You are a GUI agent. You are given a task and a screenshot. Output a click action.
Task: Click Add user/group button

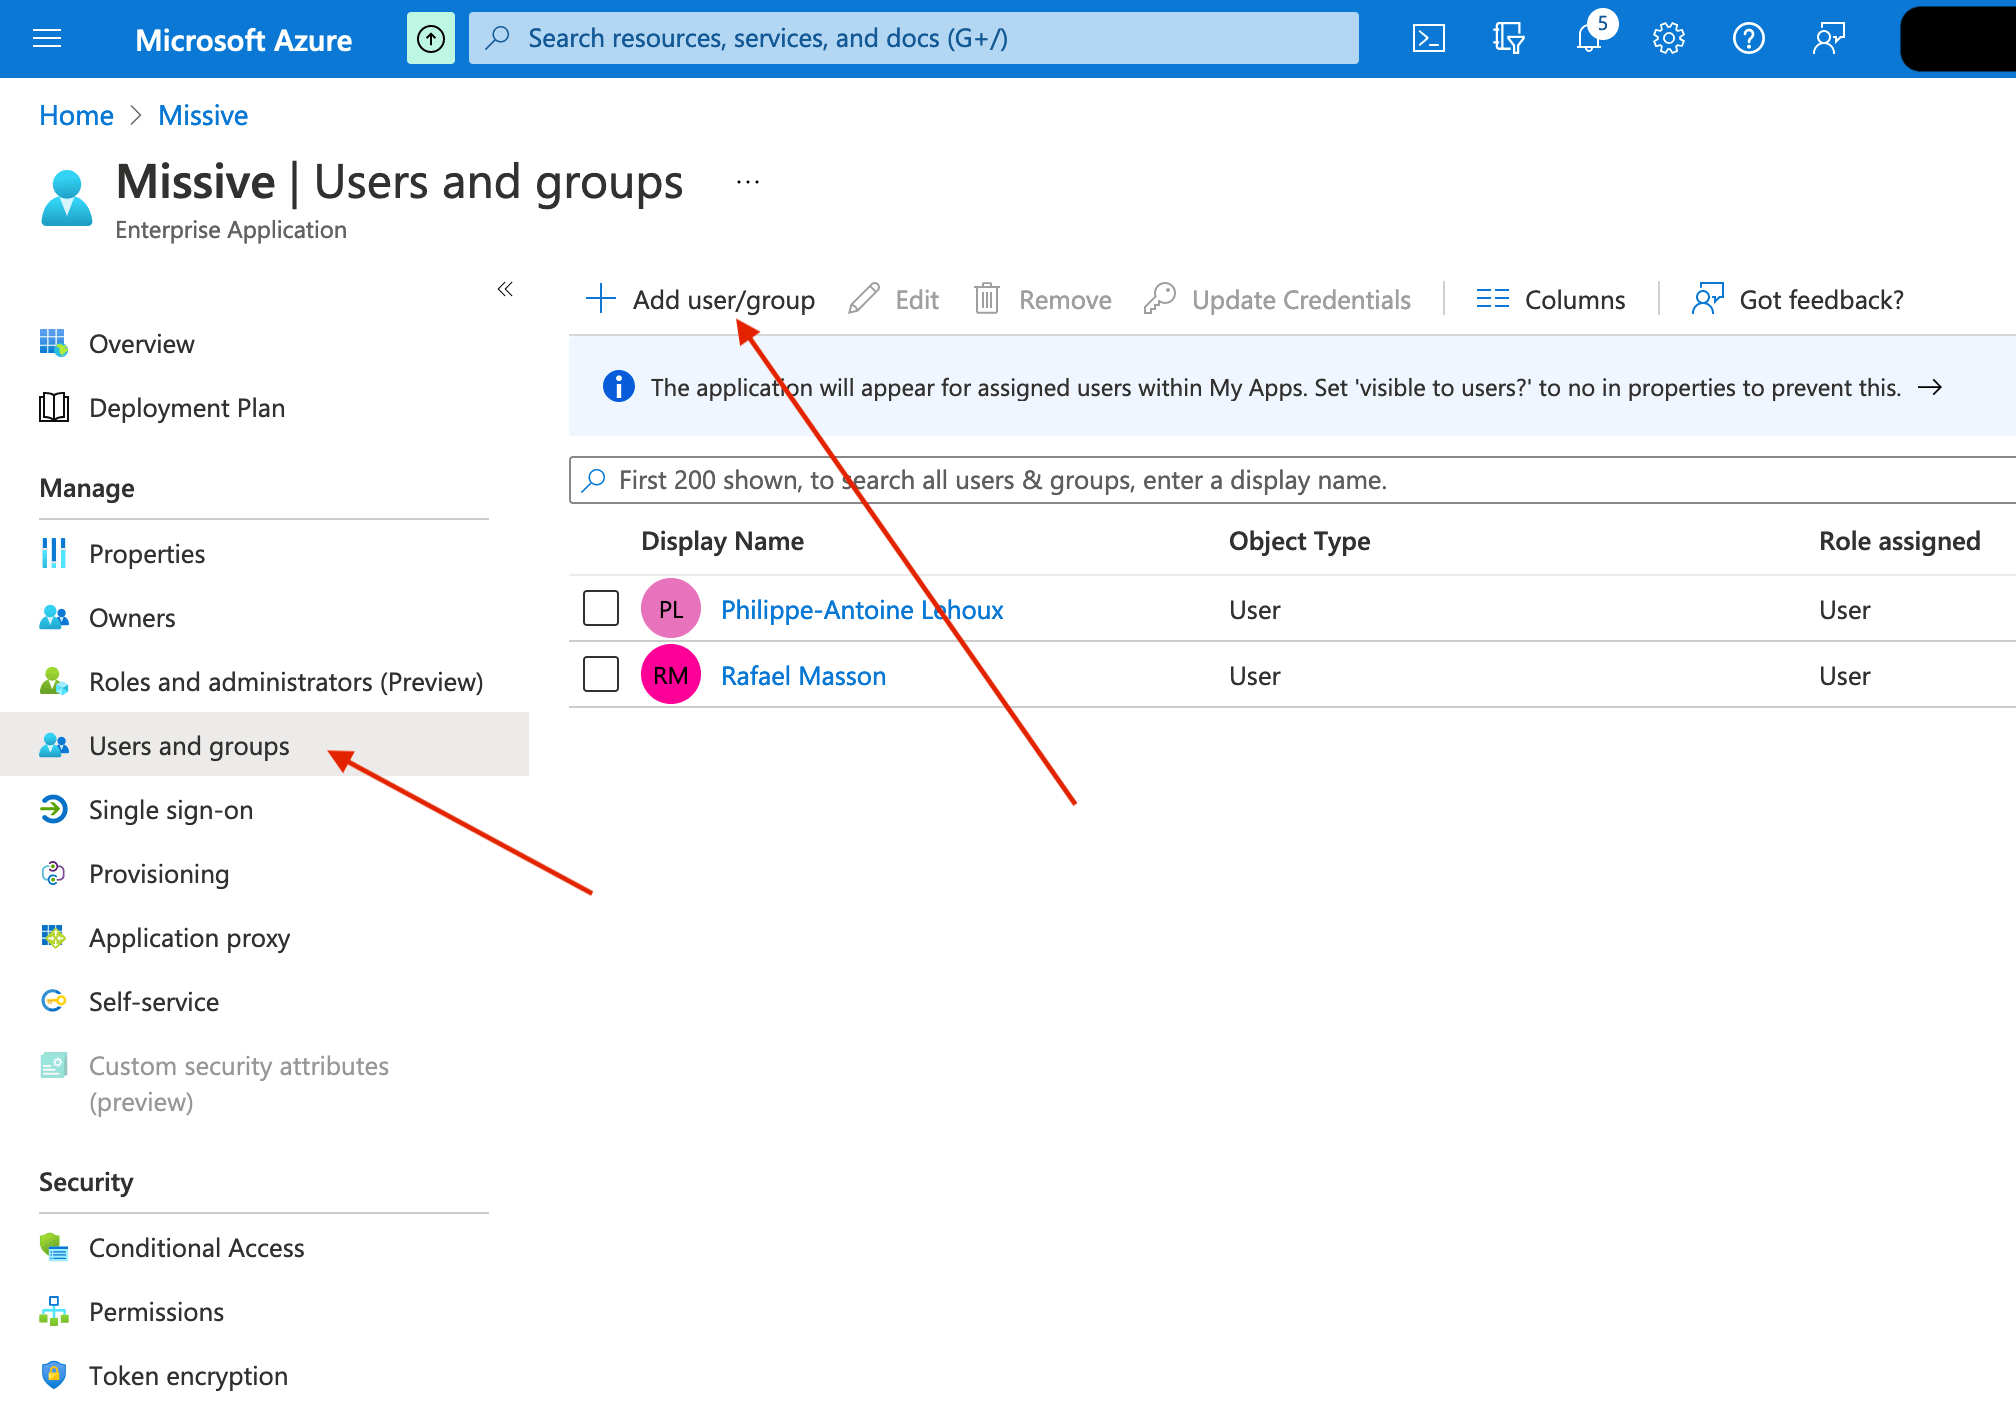click(700, 299)
